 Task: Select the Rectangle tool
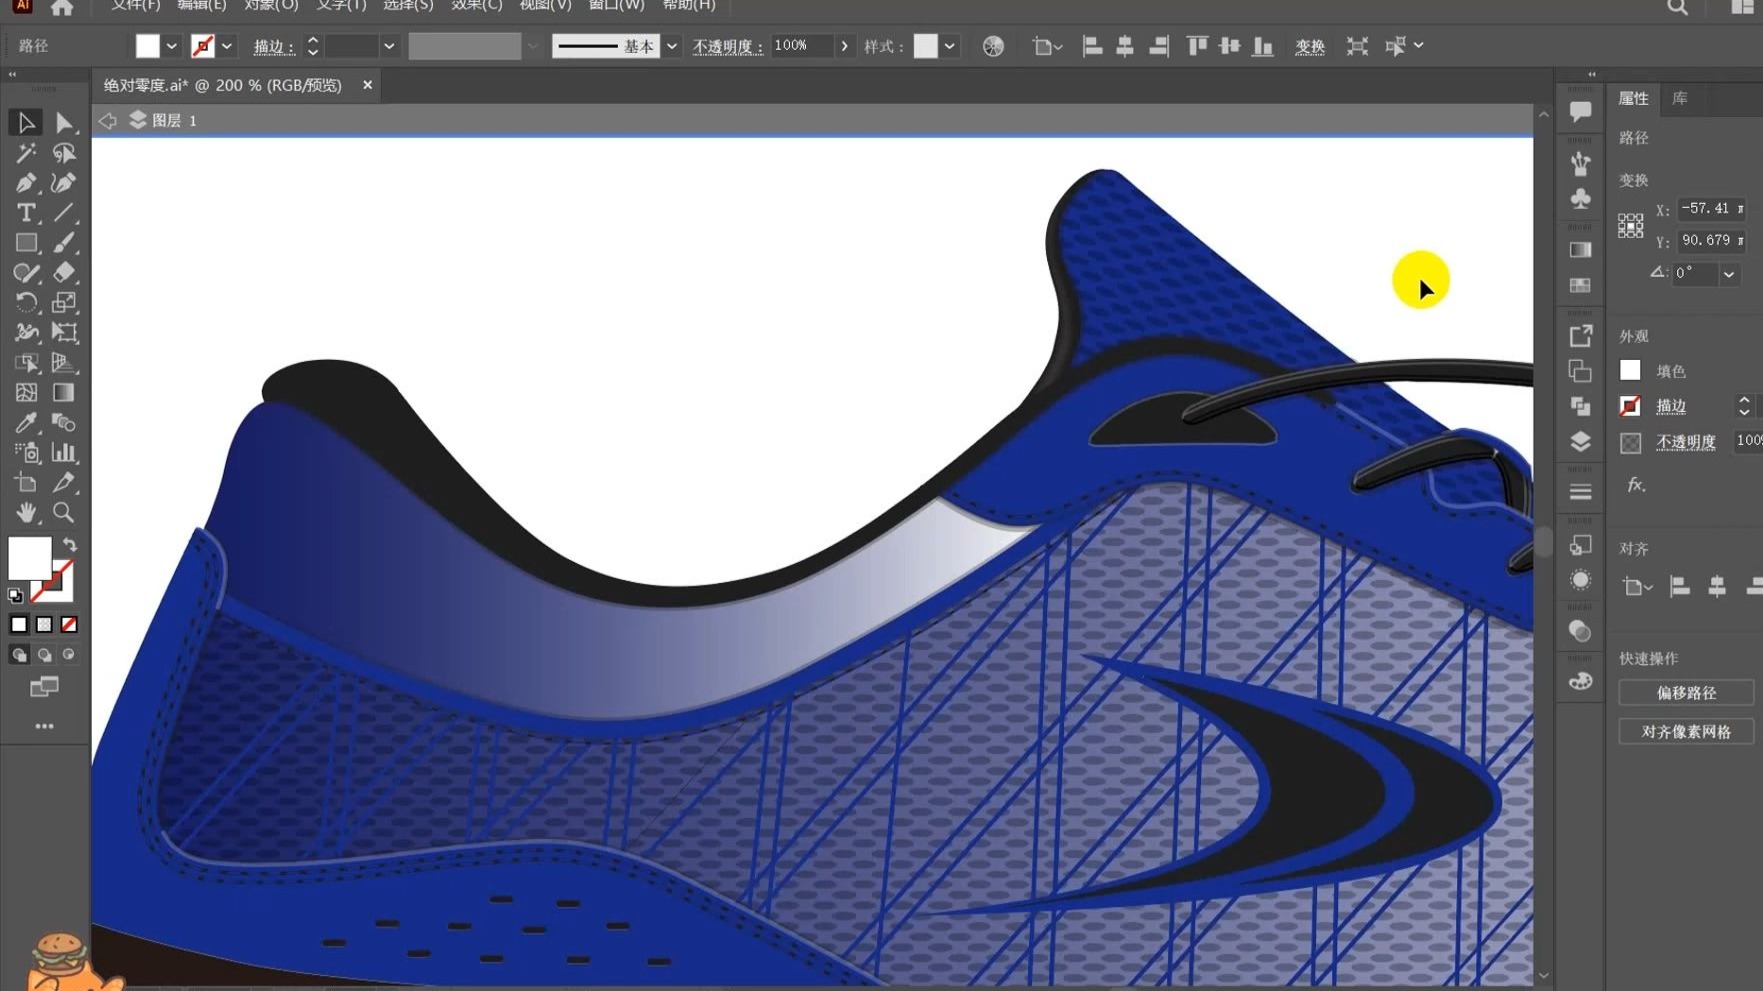26,242
